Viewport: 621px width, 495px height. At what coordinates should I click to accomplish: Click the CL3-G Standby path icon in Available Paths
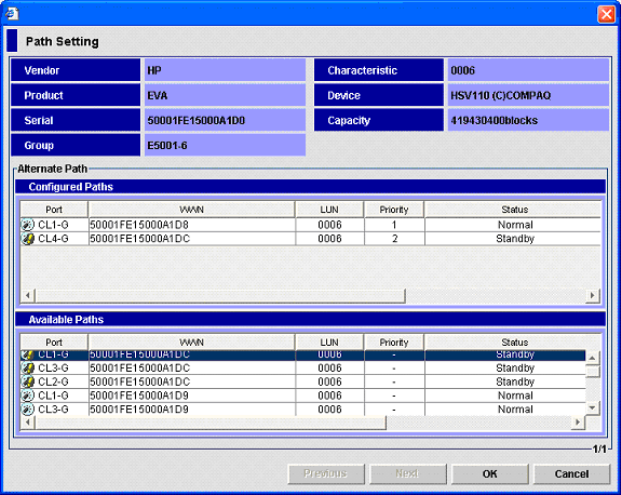[x=27, y=369]
